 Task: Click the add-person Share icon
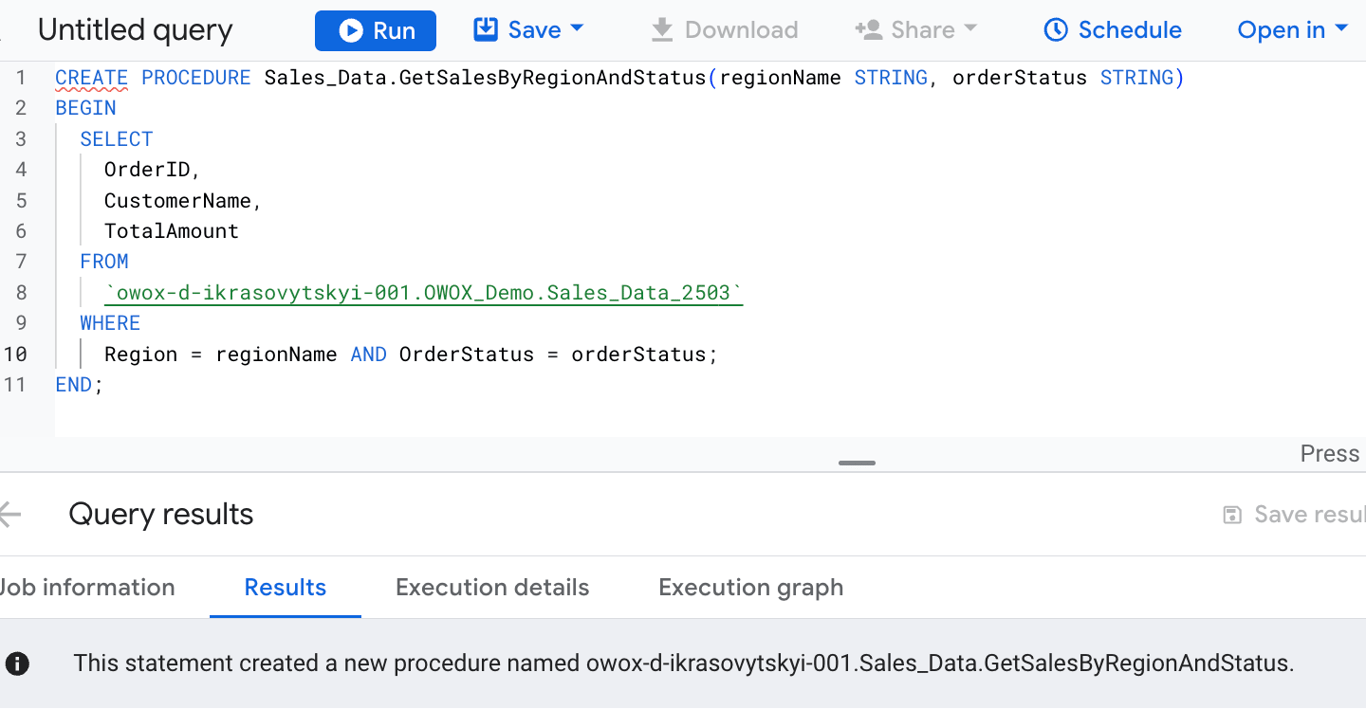(x=868, y=30)
